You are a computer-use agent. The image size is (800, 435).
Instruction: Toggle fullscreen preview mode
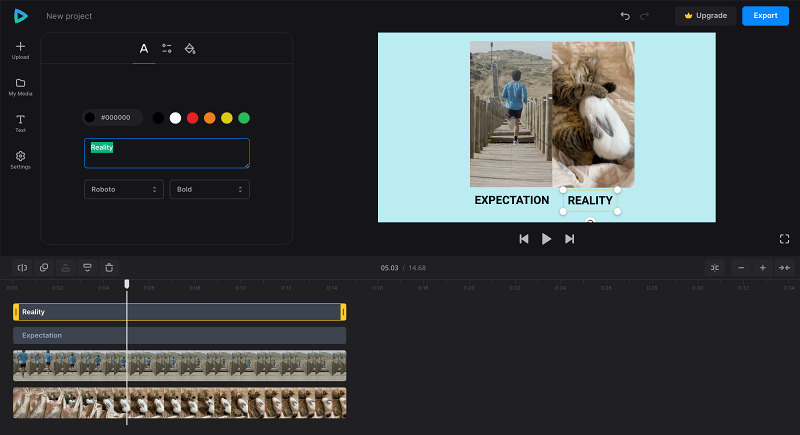pyautogui.click(x=784, y=239)
